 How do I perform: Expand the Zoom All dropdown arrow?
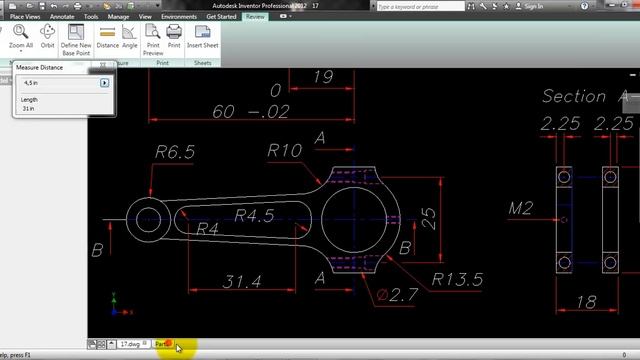click(20, 51)
